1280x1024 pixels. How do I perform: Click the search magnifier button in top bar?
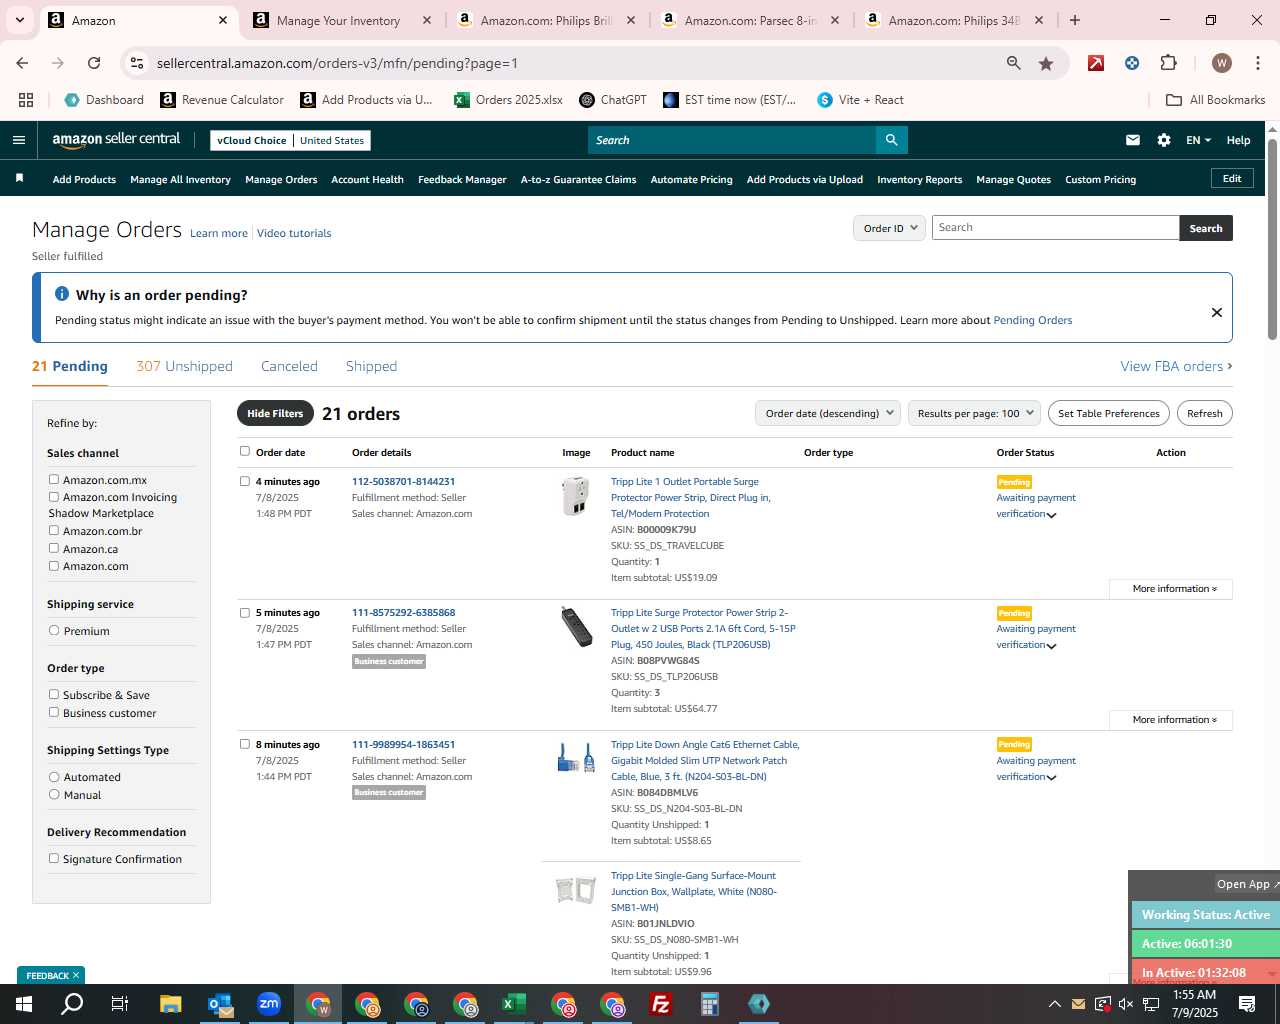(891, 140)
